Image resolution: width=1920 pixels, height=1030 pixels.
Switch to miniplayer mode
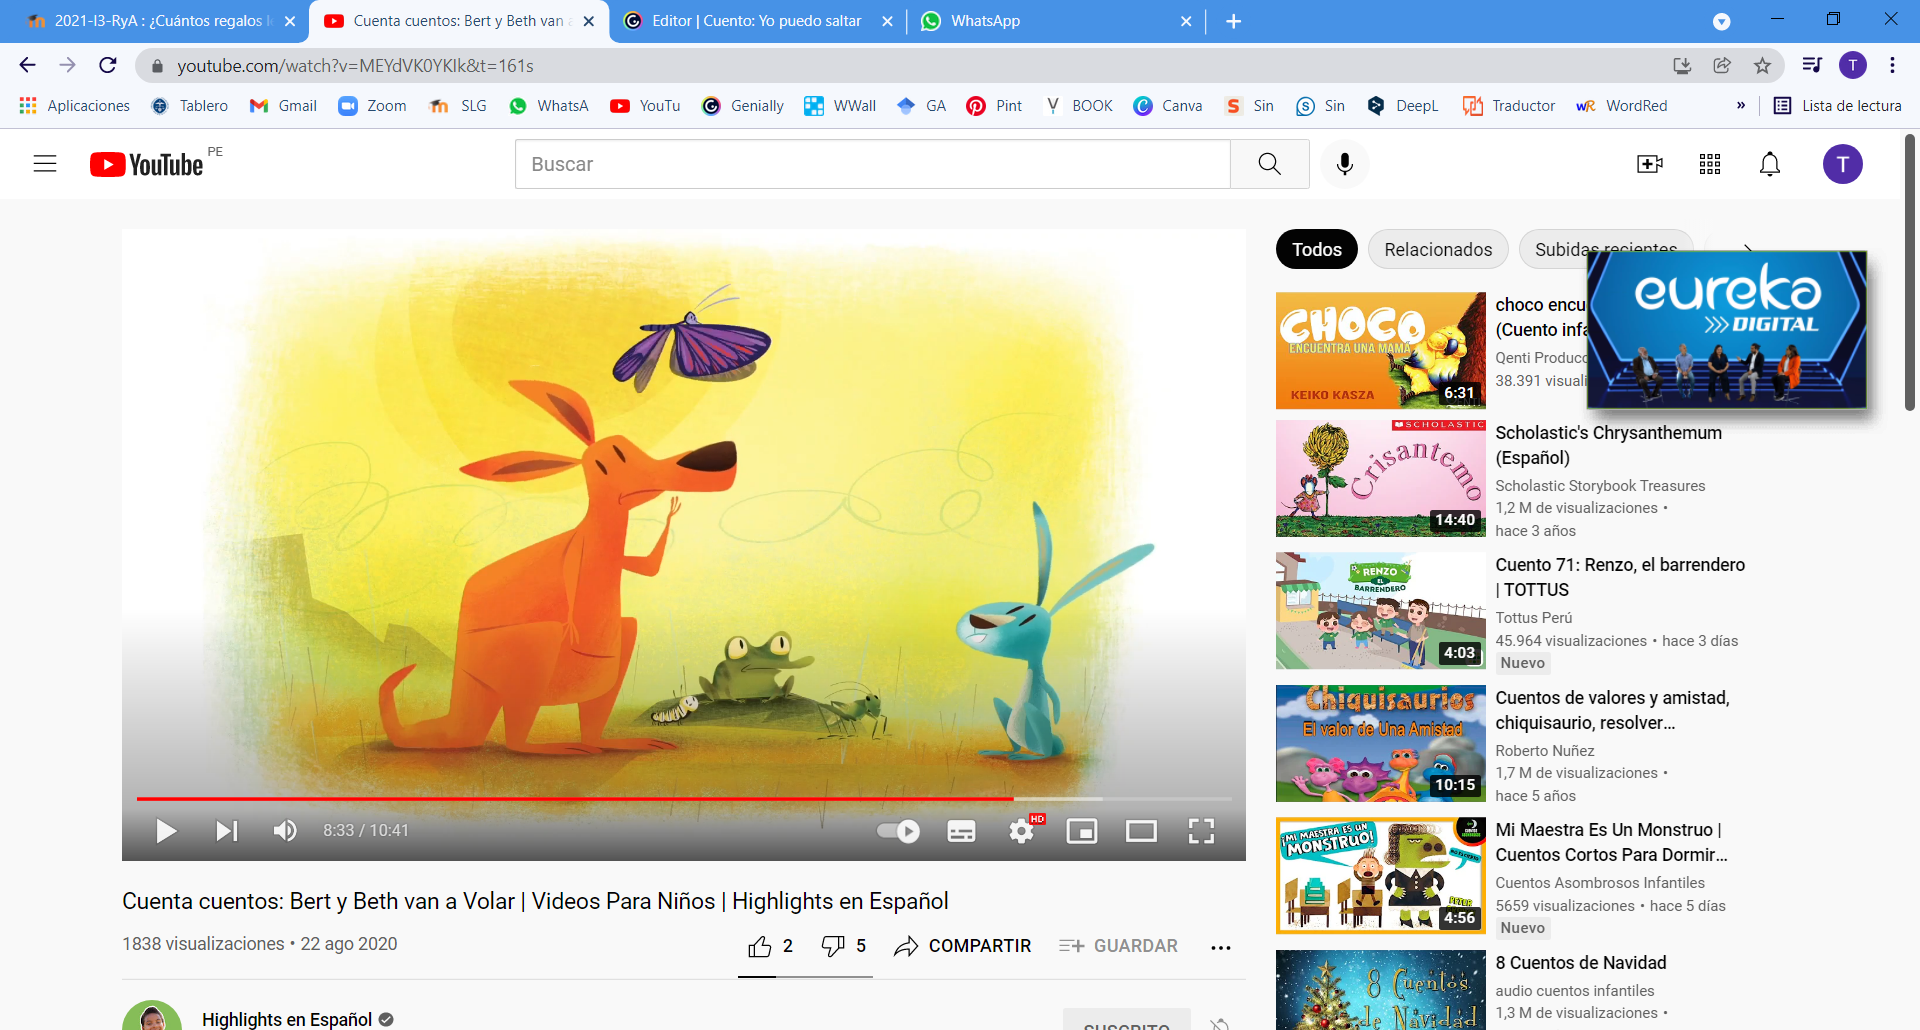pos(1082,830)
